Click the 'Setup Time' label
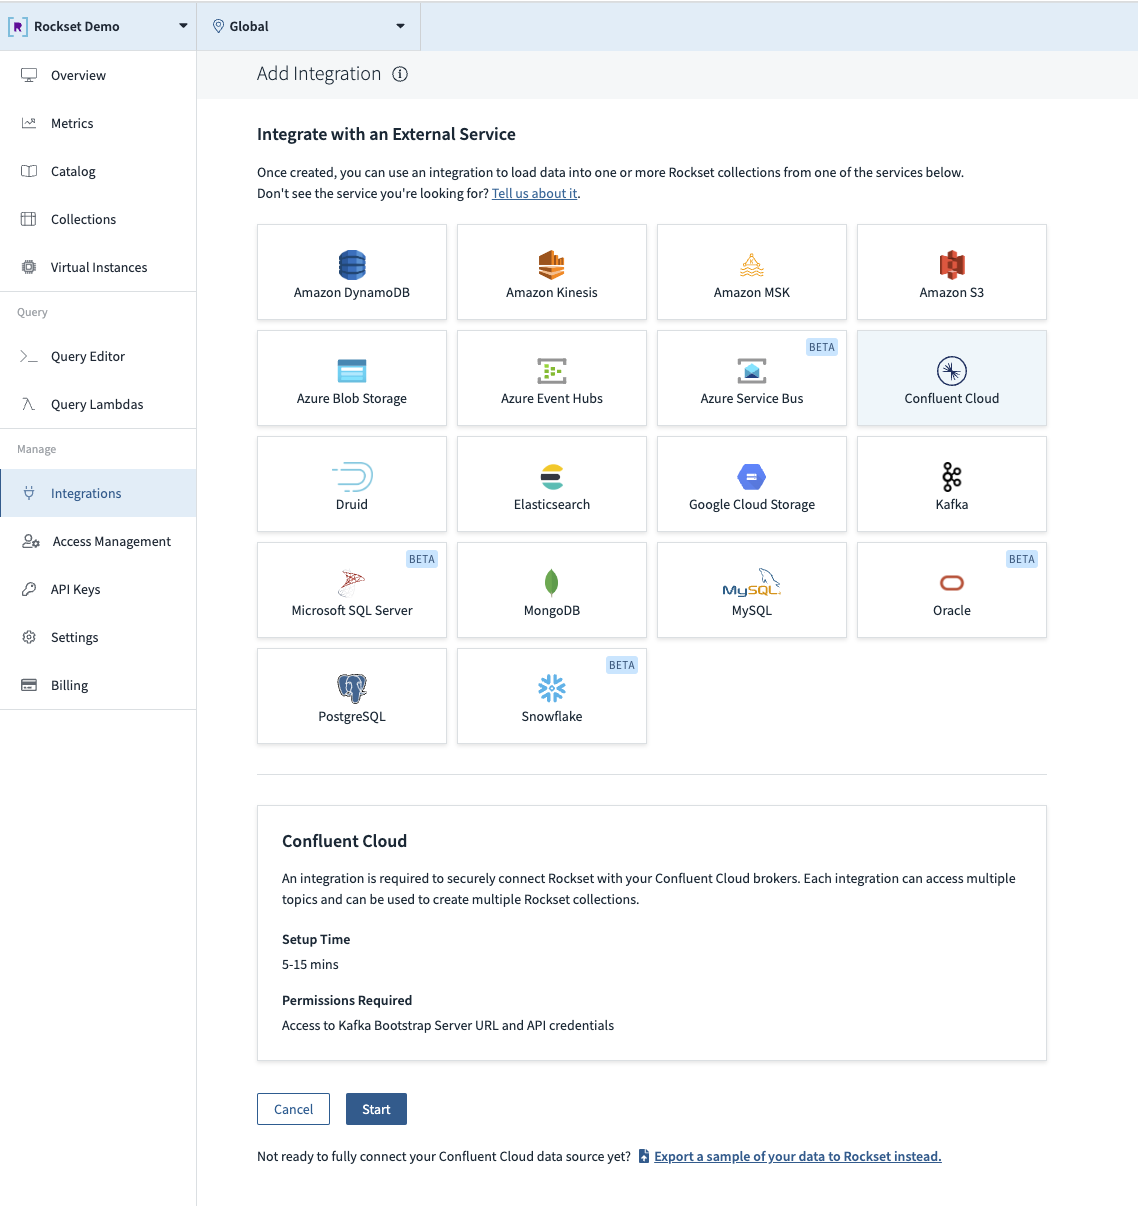This screenshot has width=1138, height=1206. 316,939
